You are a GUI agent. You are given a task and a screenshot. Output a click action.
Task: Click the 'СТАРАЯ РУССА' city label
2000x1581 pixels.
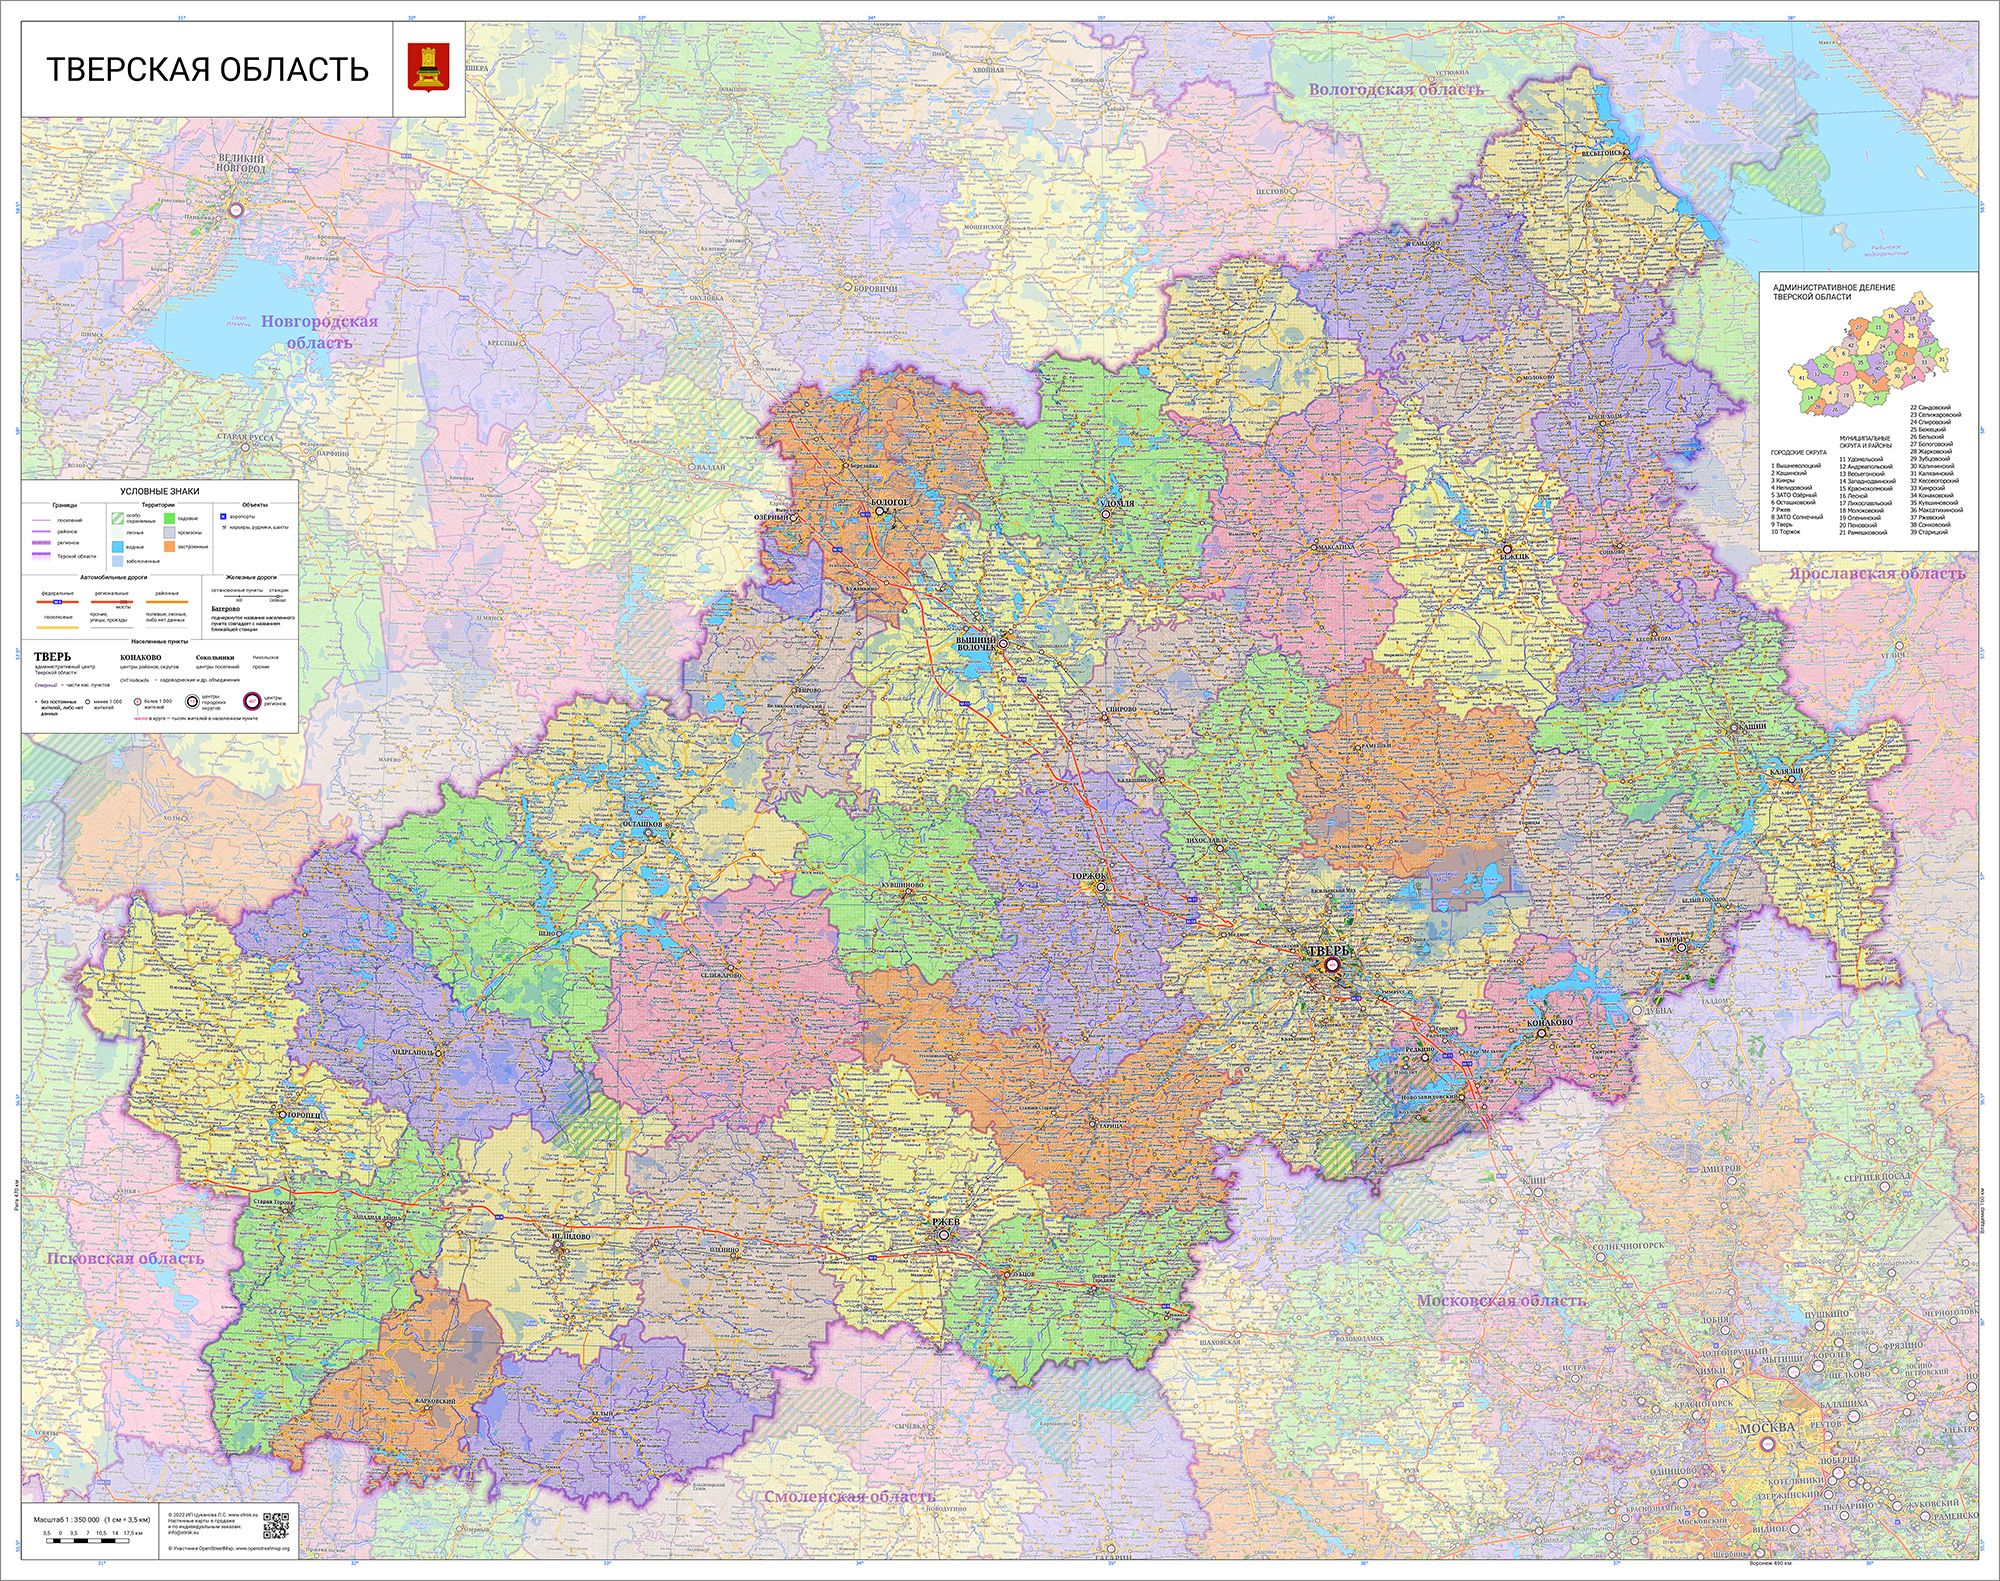[246, 437]
